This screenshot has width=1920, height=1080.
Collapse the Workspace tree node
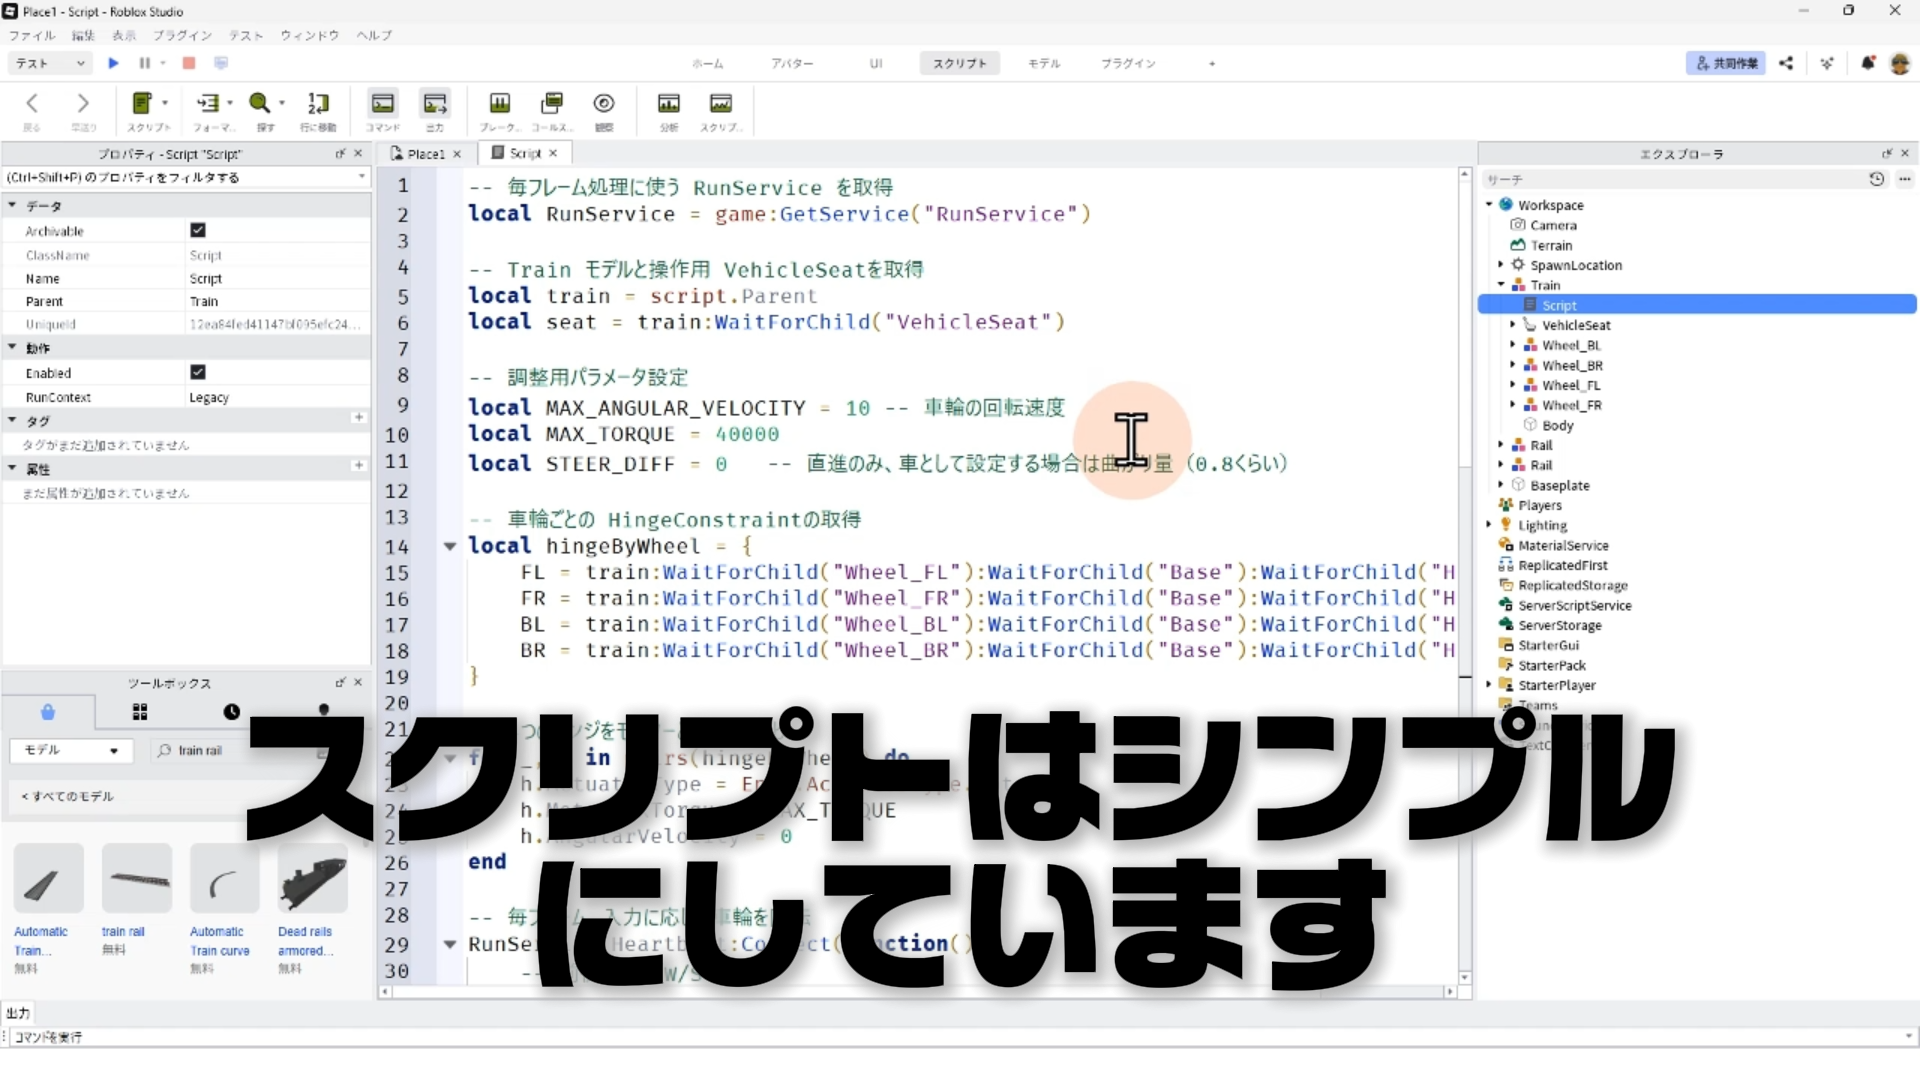coord(1489,205)
